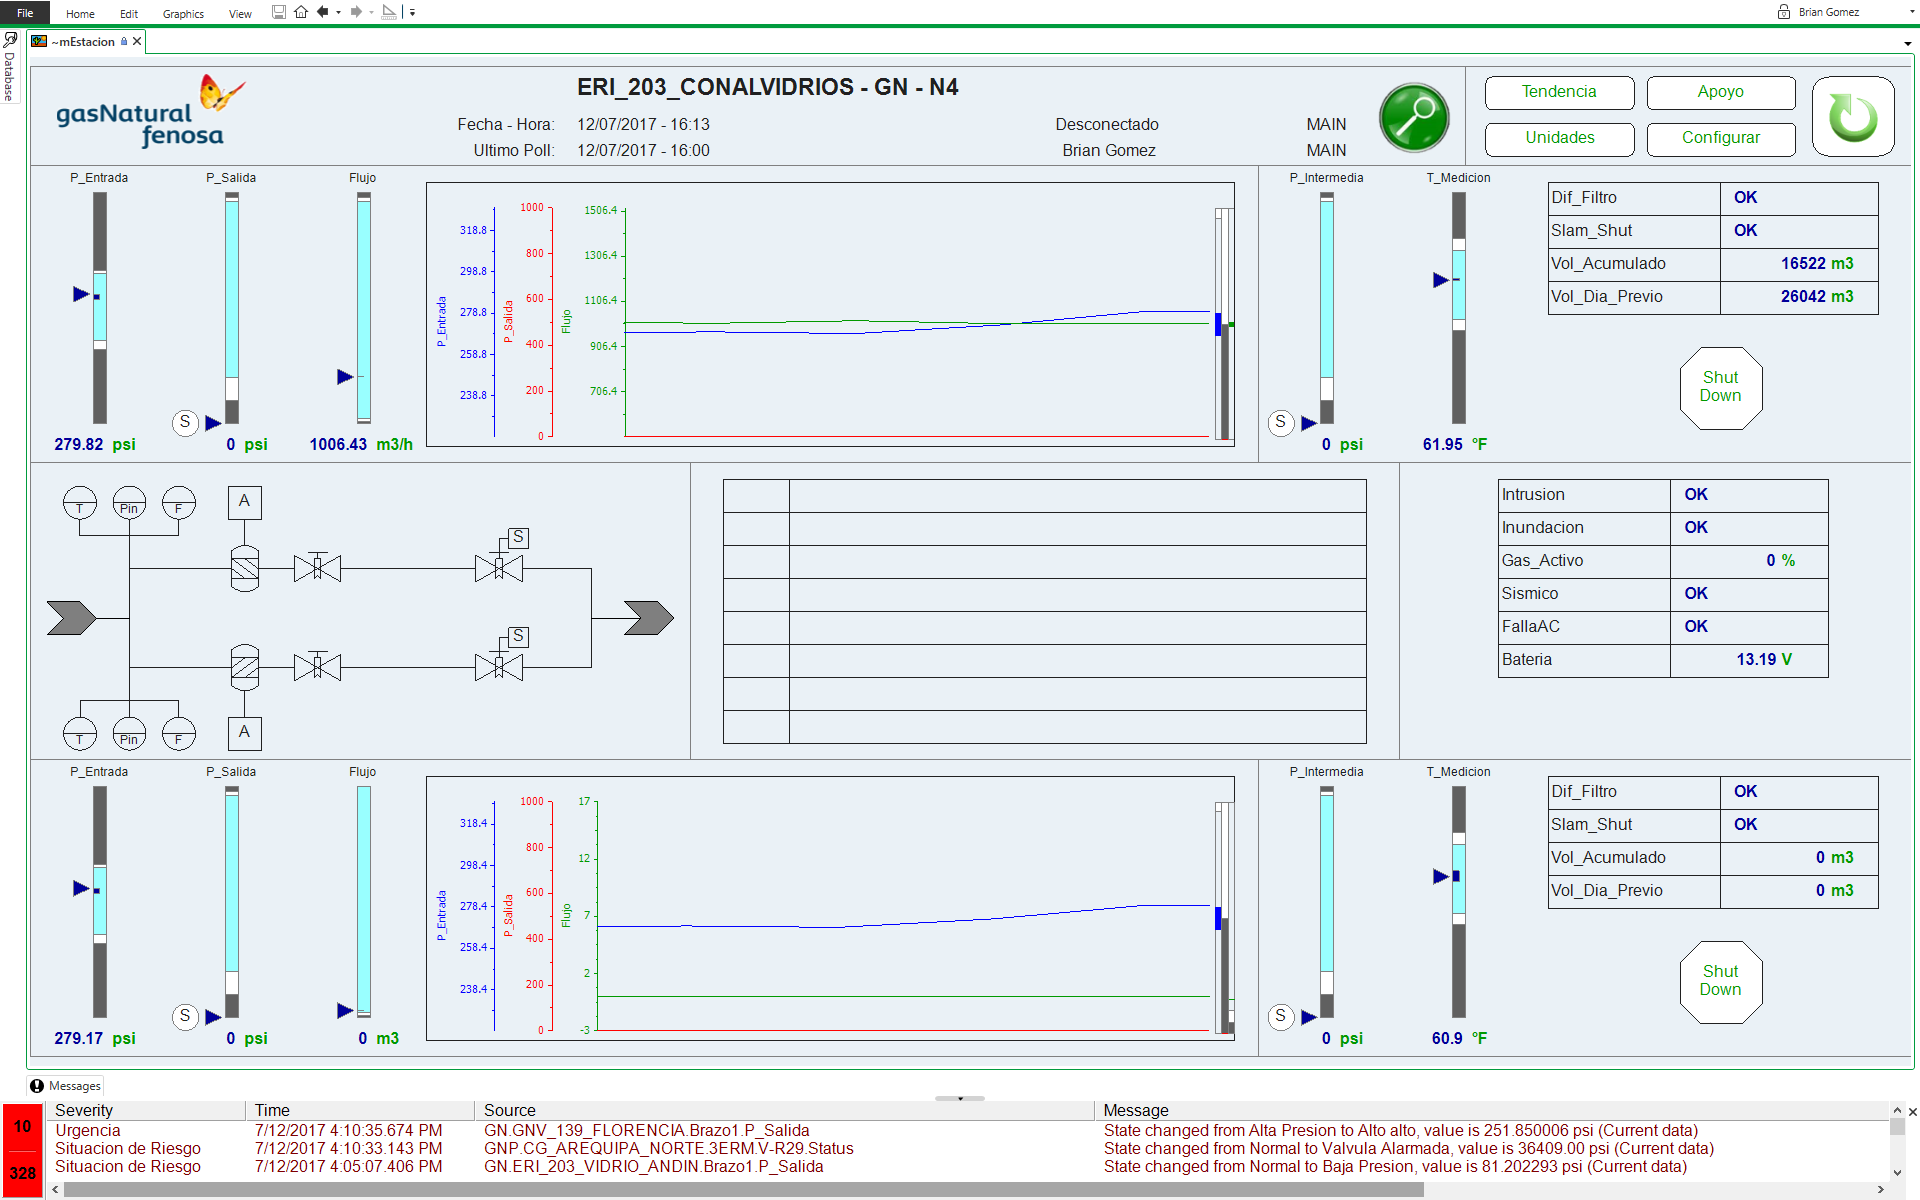Click the Save icon in the toolbar

[x=279, y=12]
